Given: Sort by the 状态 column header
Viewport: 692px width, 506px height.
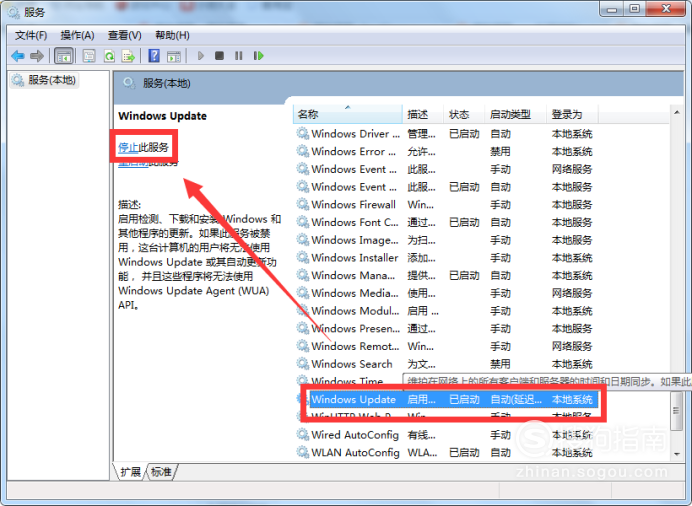Looking at the screenshot, I should click(x=463, y=114).
